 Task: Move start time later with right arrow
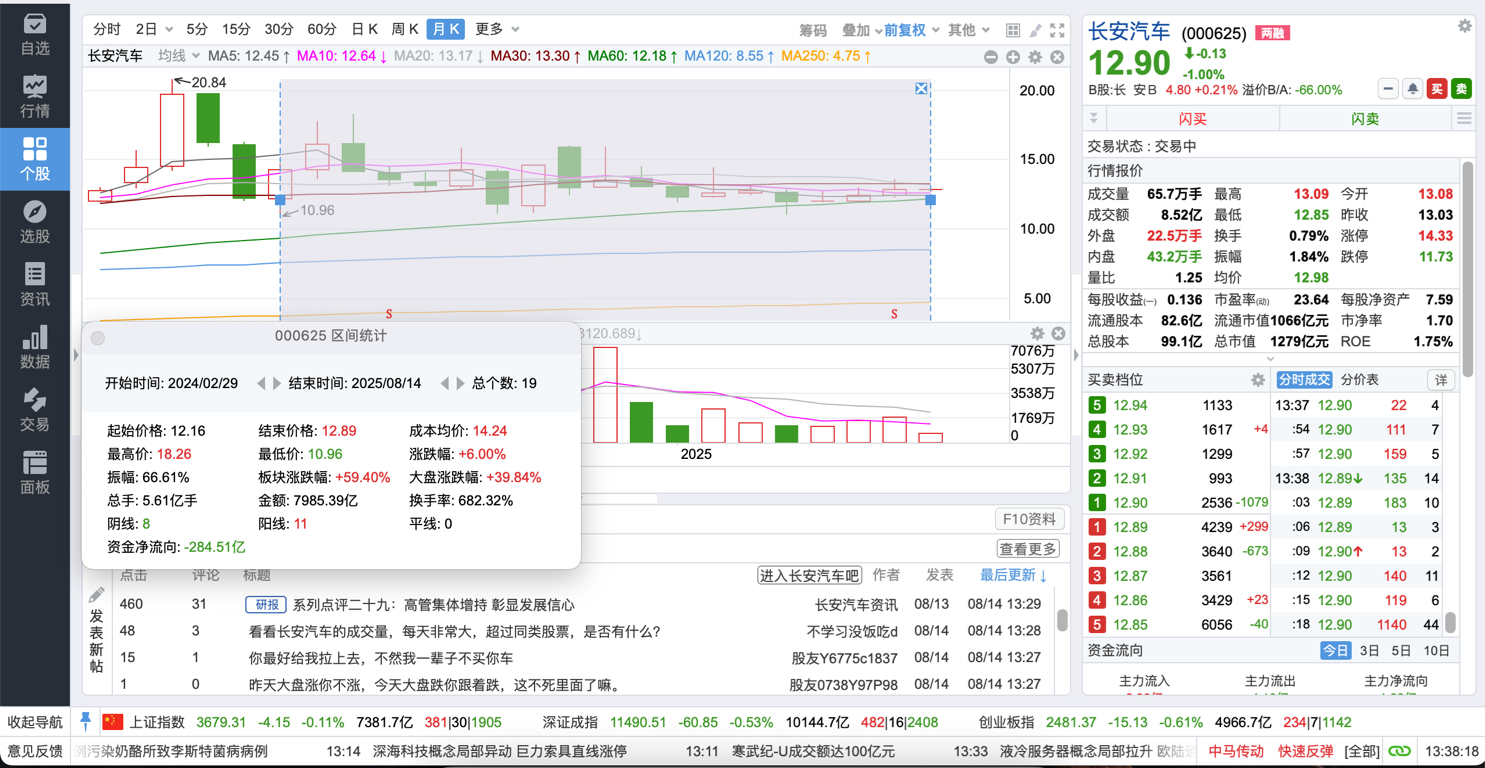pos(277,383)
